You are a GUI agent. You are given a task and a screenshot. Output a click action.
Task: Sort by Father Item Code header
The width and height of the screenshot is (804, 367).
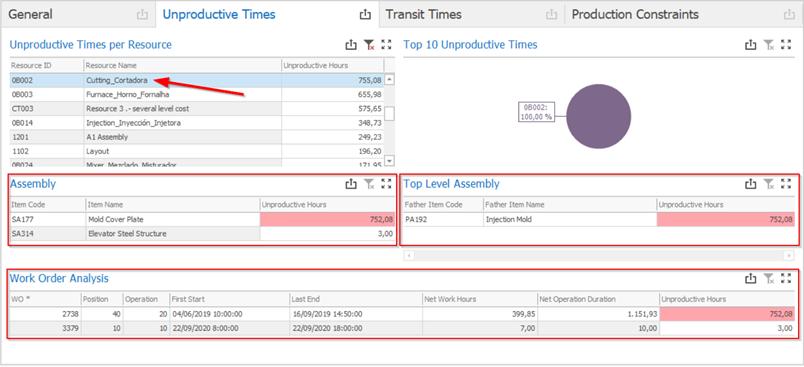444,205
